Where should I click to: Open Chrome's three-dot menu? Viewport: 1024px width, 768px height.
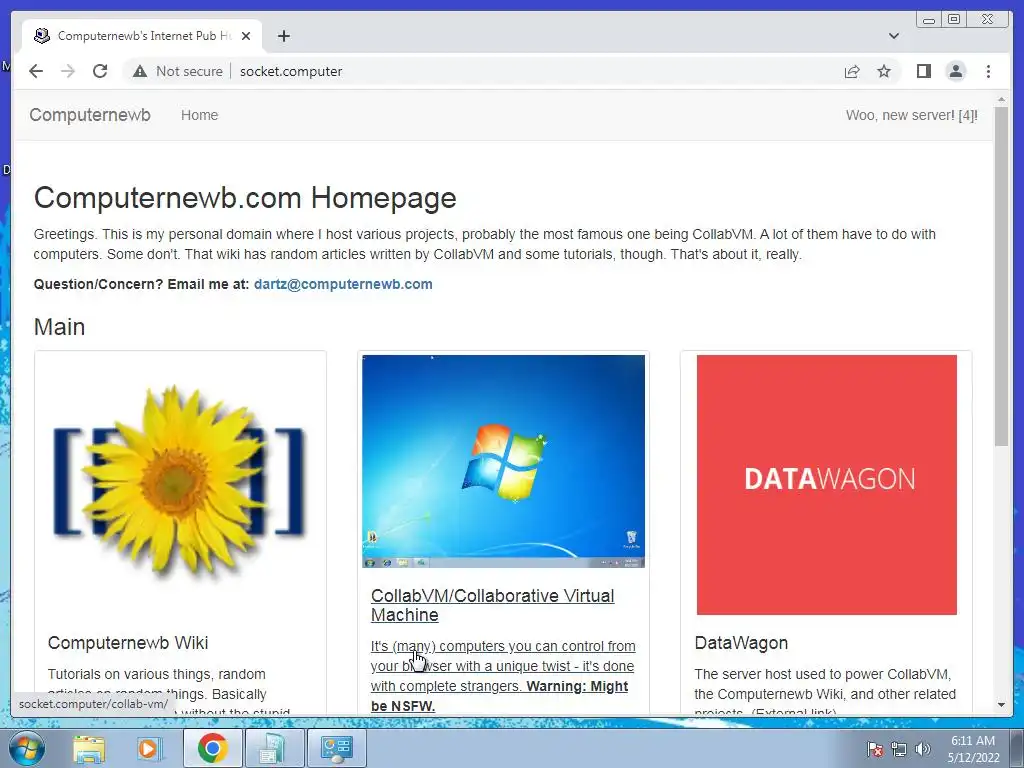(988, 71)
